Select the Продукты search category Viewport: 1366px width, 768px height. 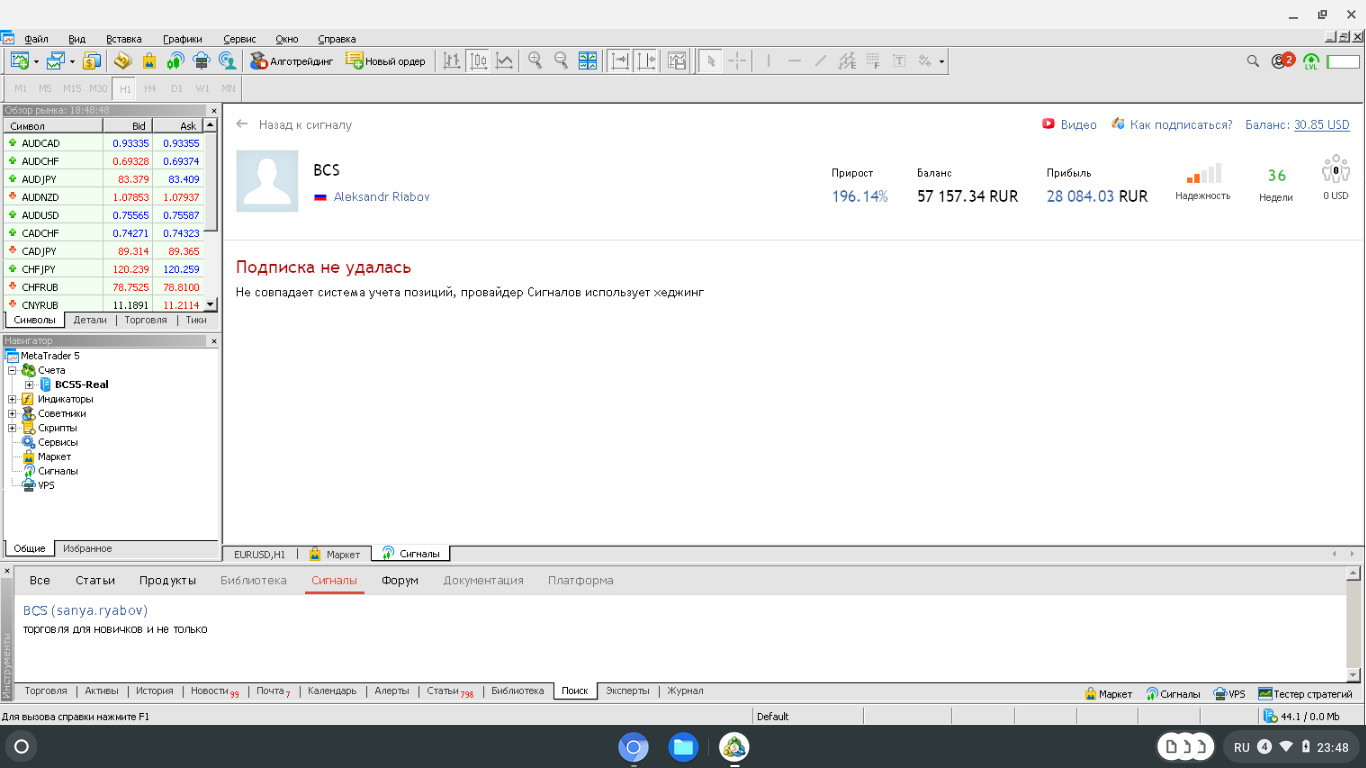pyautogui.click(x=168, y=580)
